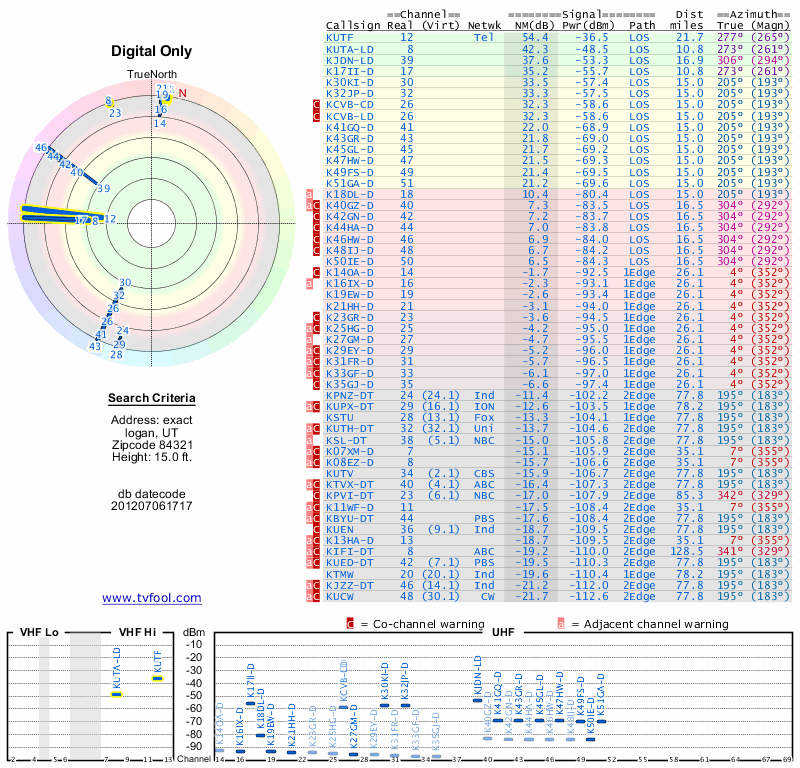
Task: Click the NM(dB) column header
Action: point(535,26)
